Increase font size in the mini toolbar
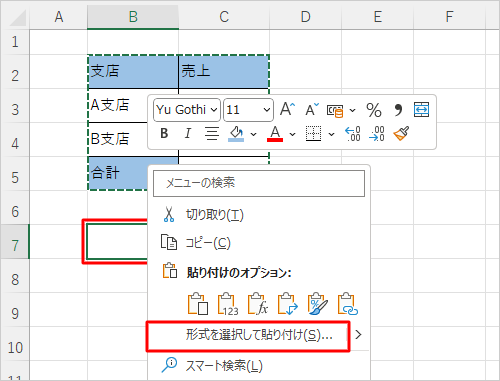500x381 pixels. pos(287,109)
